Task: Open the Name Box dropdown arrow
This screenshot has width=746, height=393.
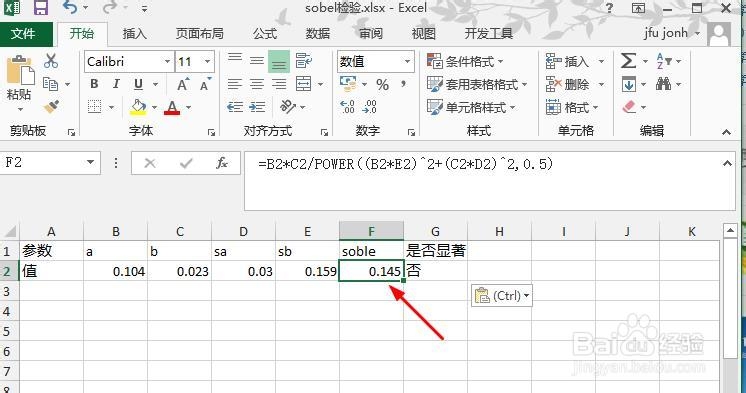Action: click(x=90, y=163)
